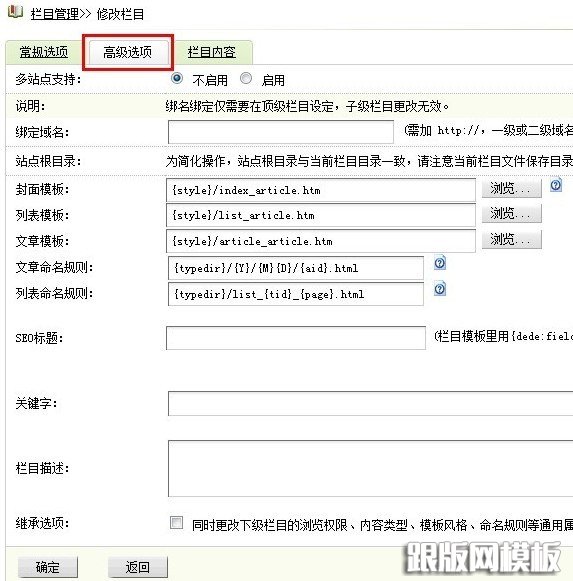
Task: Open help icon next to 封面模板 browse button
Action: click(556, 185)
